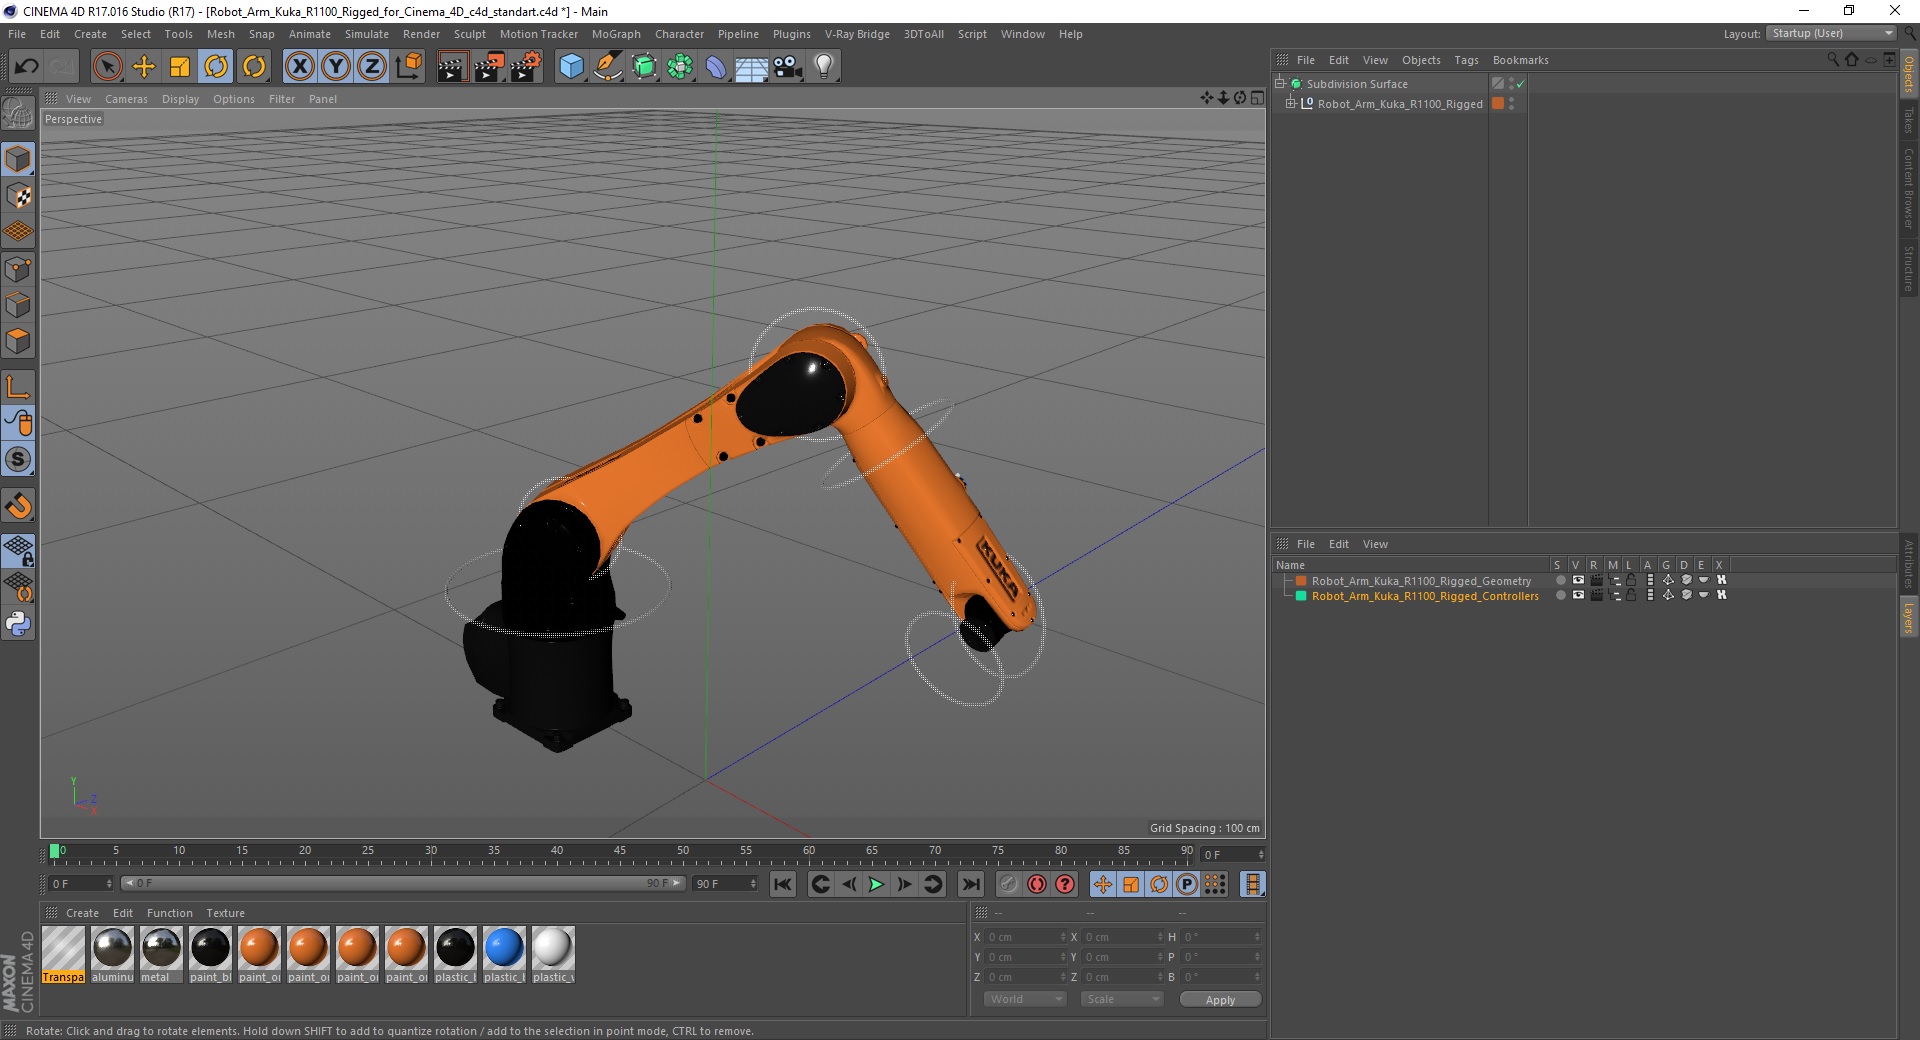Viewport: 1920px width, 1040px height.
Task: Expand Robot_Arm_Kuka_R1100_Rigged object
Action: click(x=1290, y=103)
